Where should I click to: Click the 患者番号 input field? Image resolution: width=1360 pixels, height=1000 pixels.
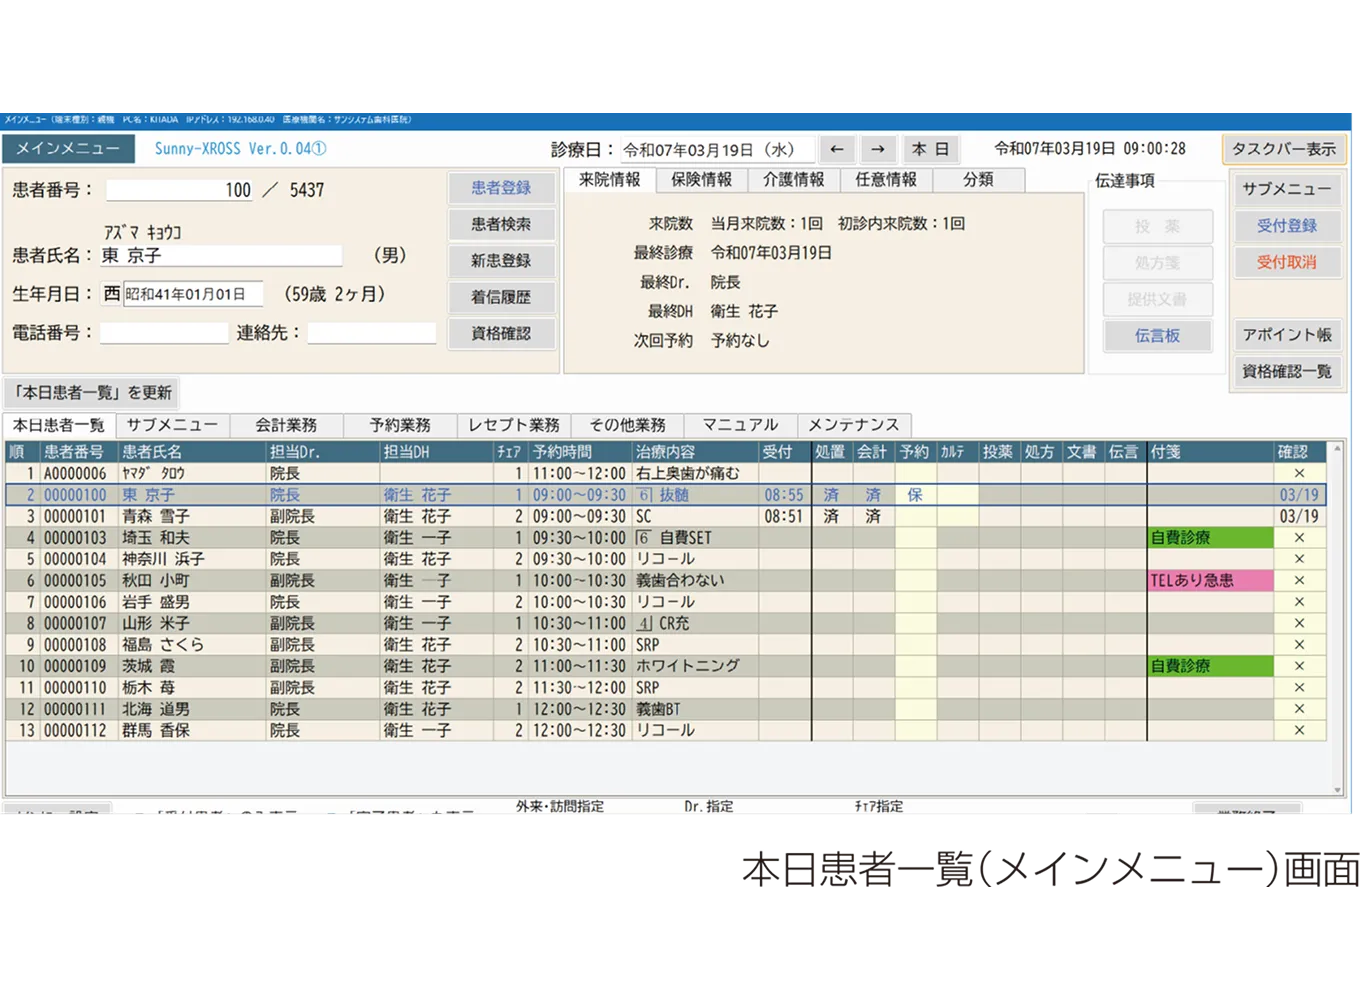(181, 190)
